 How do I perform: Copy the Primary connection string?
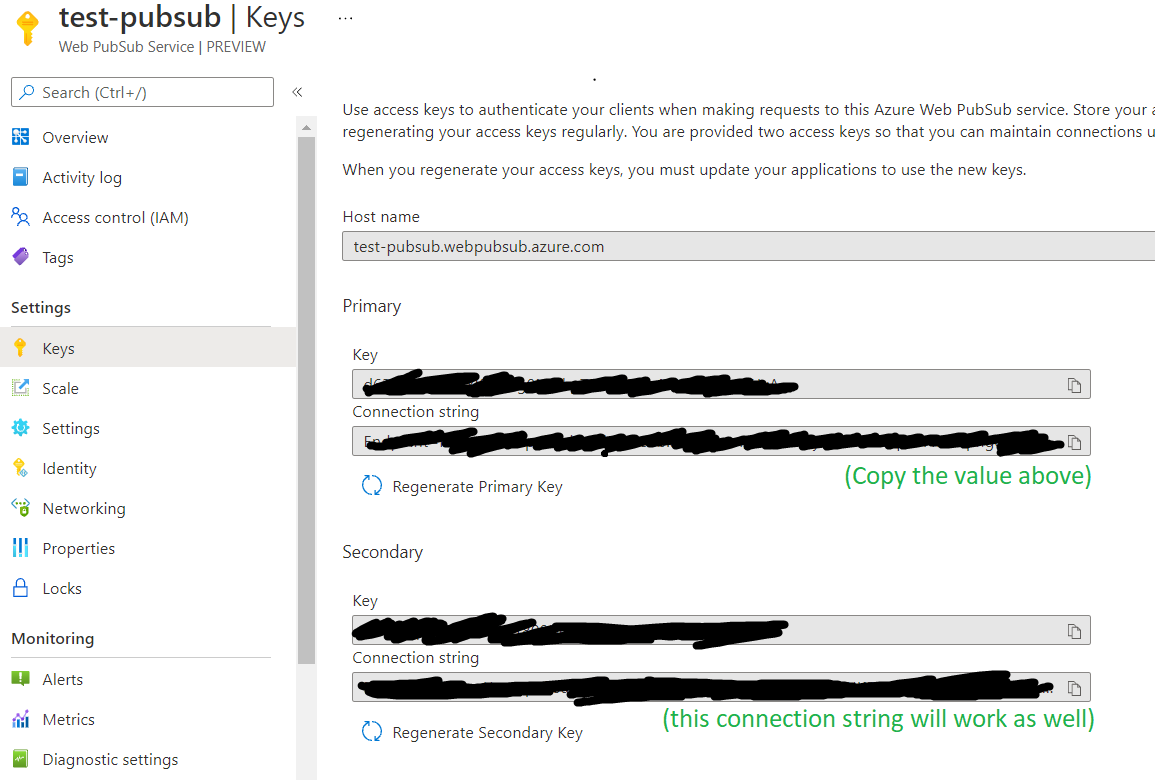[x=1074, y=442]
